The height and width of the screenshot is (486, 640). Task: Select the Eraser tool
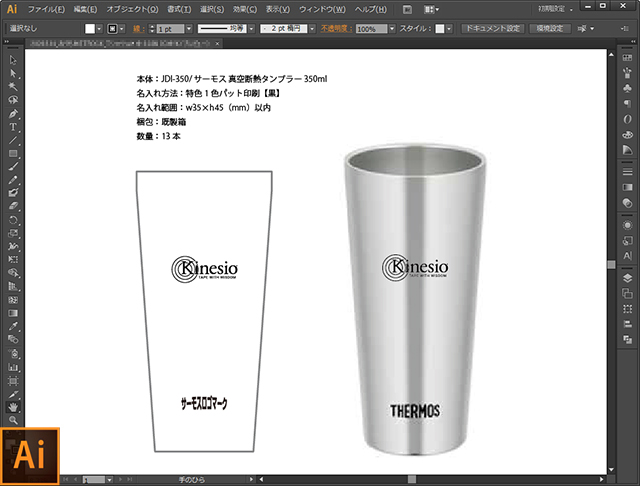13,206
